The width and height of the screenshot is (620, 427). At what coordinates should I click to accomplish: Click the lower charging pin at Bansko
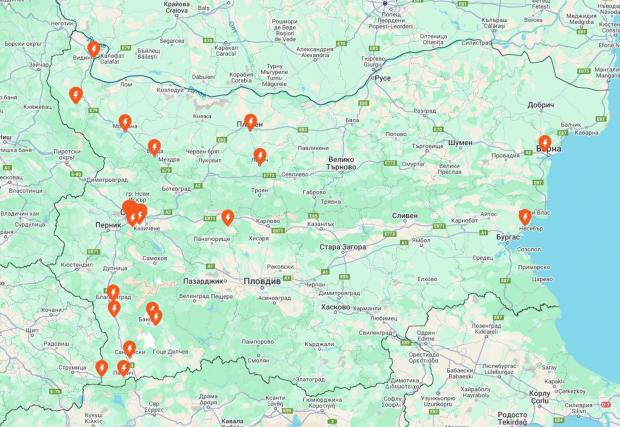coord(156,317)
